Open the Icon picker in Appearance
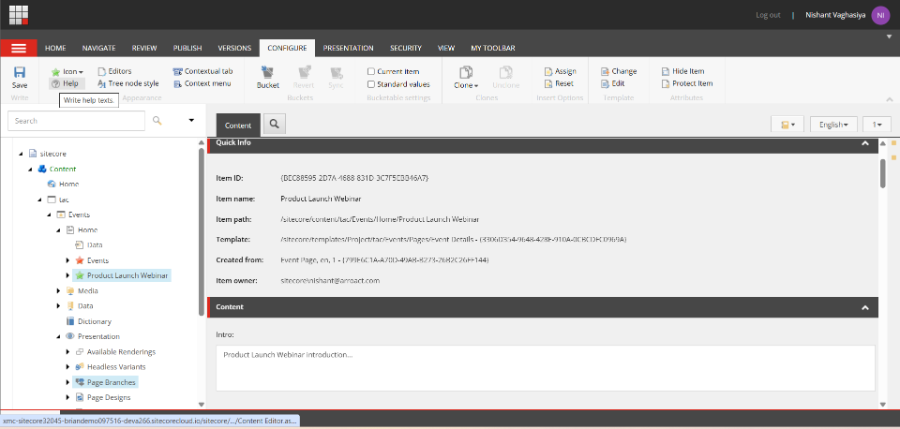Image resolution: width=900 pixels, height=429 pixels. (67, 72)
